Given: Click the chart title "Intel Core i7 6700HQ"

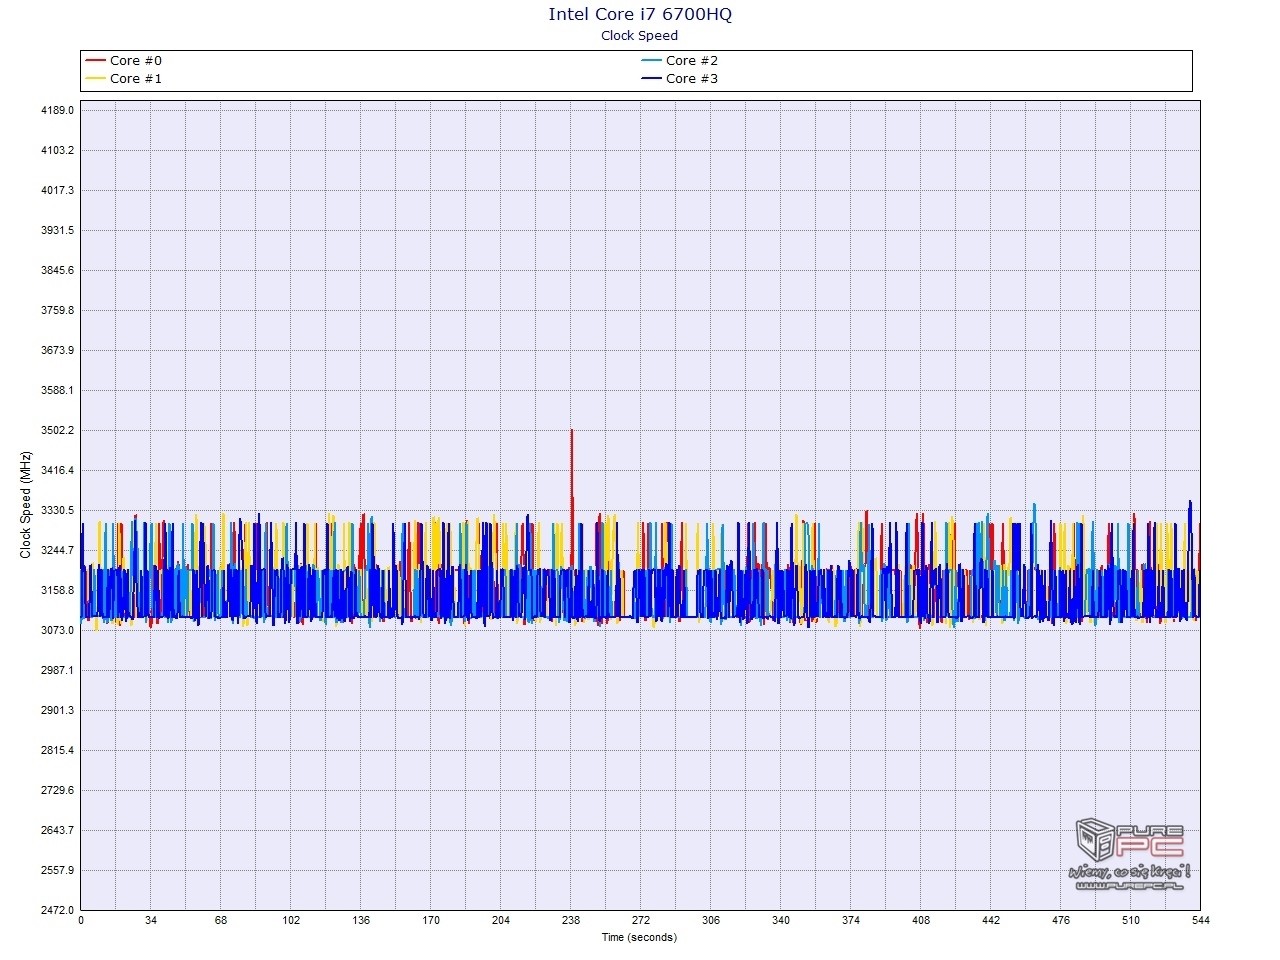Looking at the screenshot, I should [x=640, y=14].
